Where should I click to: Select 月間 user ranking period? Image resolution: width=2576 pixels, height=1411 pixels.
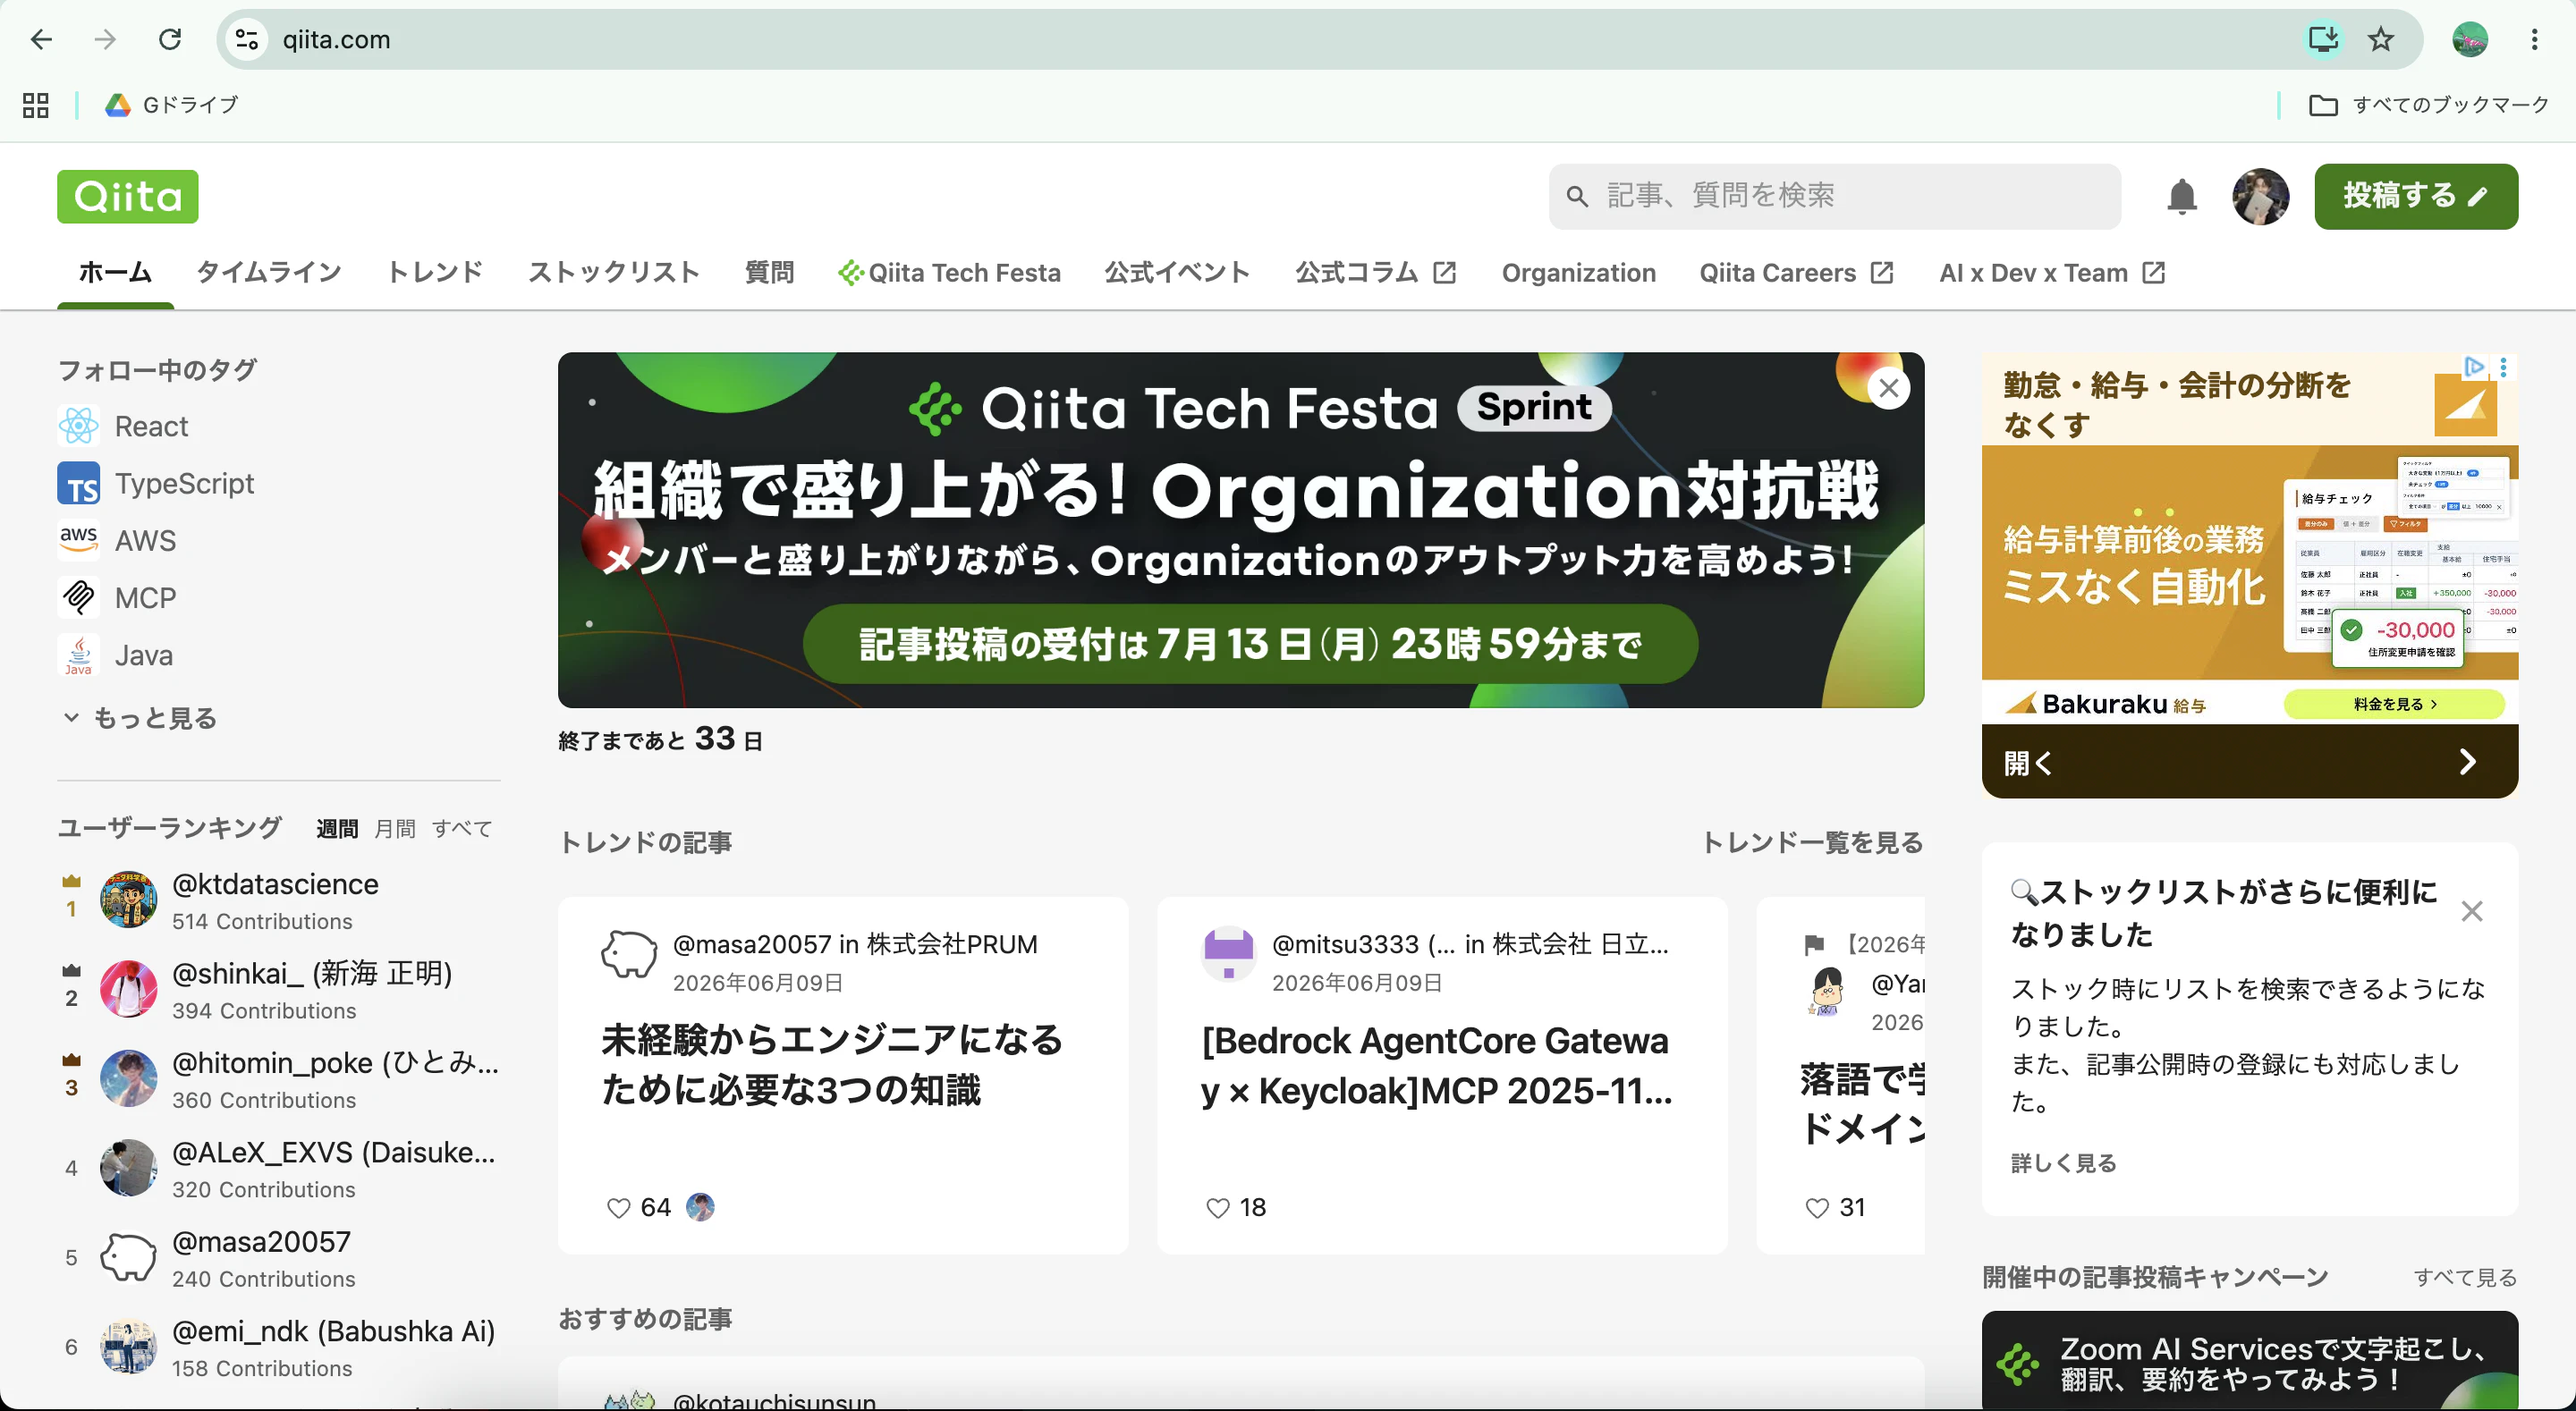tap(395, 828)
